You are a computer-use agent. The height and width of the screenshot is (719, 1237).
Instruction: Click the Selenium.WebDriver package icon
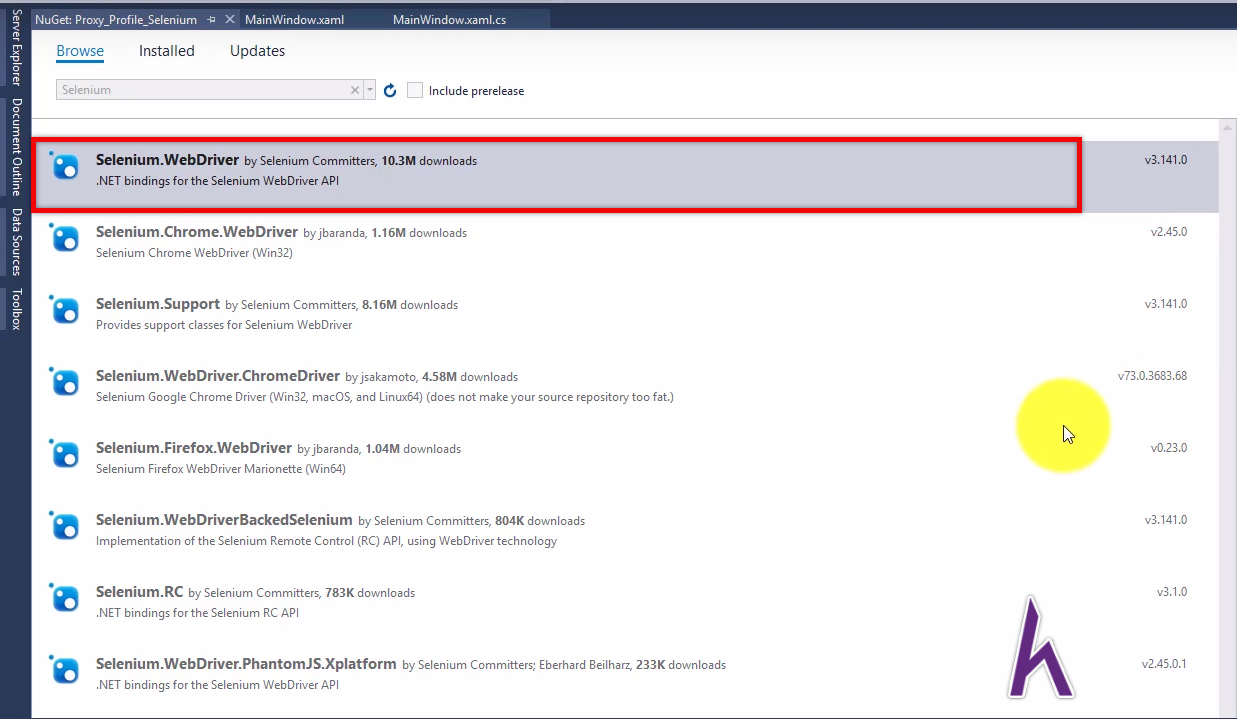pos(65,166)
